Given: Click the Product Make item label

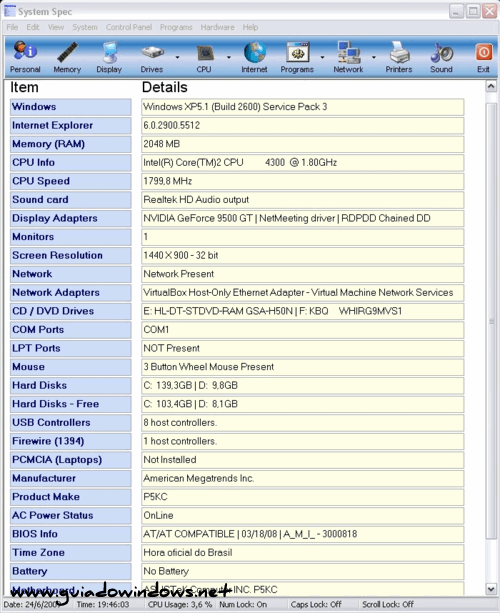Looking at the screenshot, I should 71,497.
